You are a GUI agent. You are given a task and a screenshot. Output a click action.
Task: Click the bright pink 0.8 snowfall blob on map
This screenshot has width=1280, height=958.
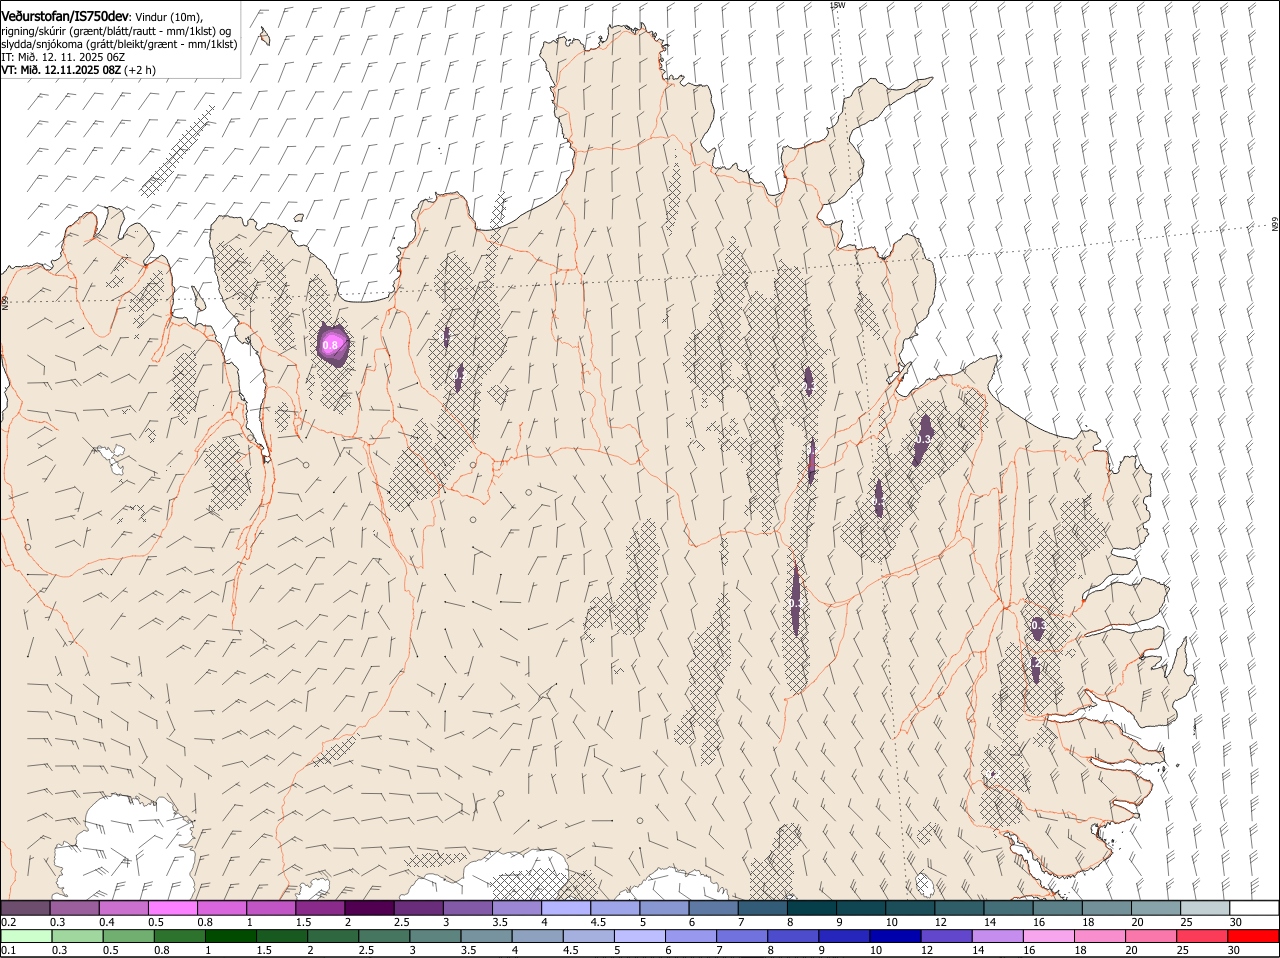[332, 344]
